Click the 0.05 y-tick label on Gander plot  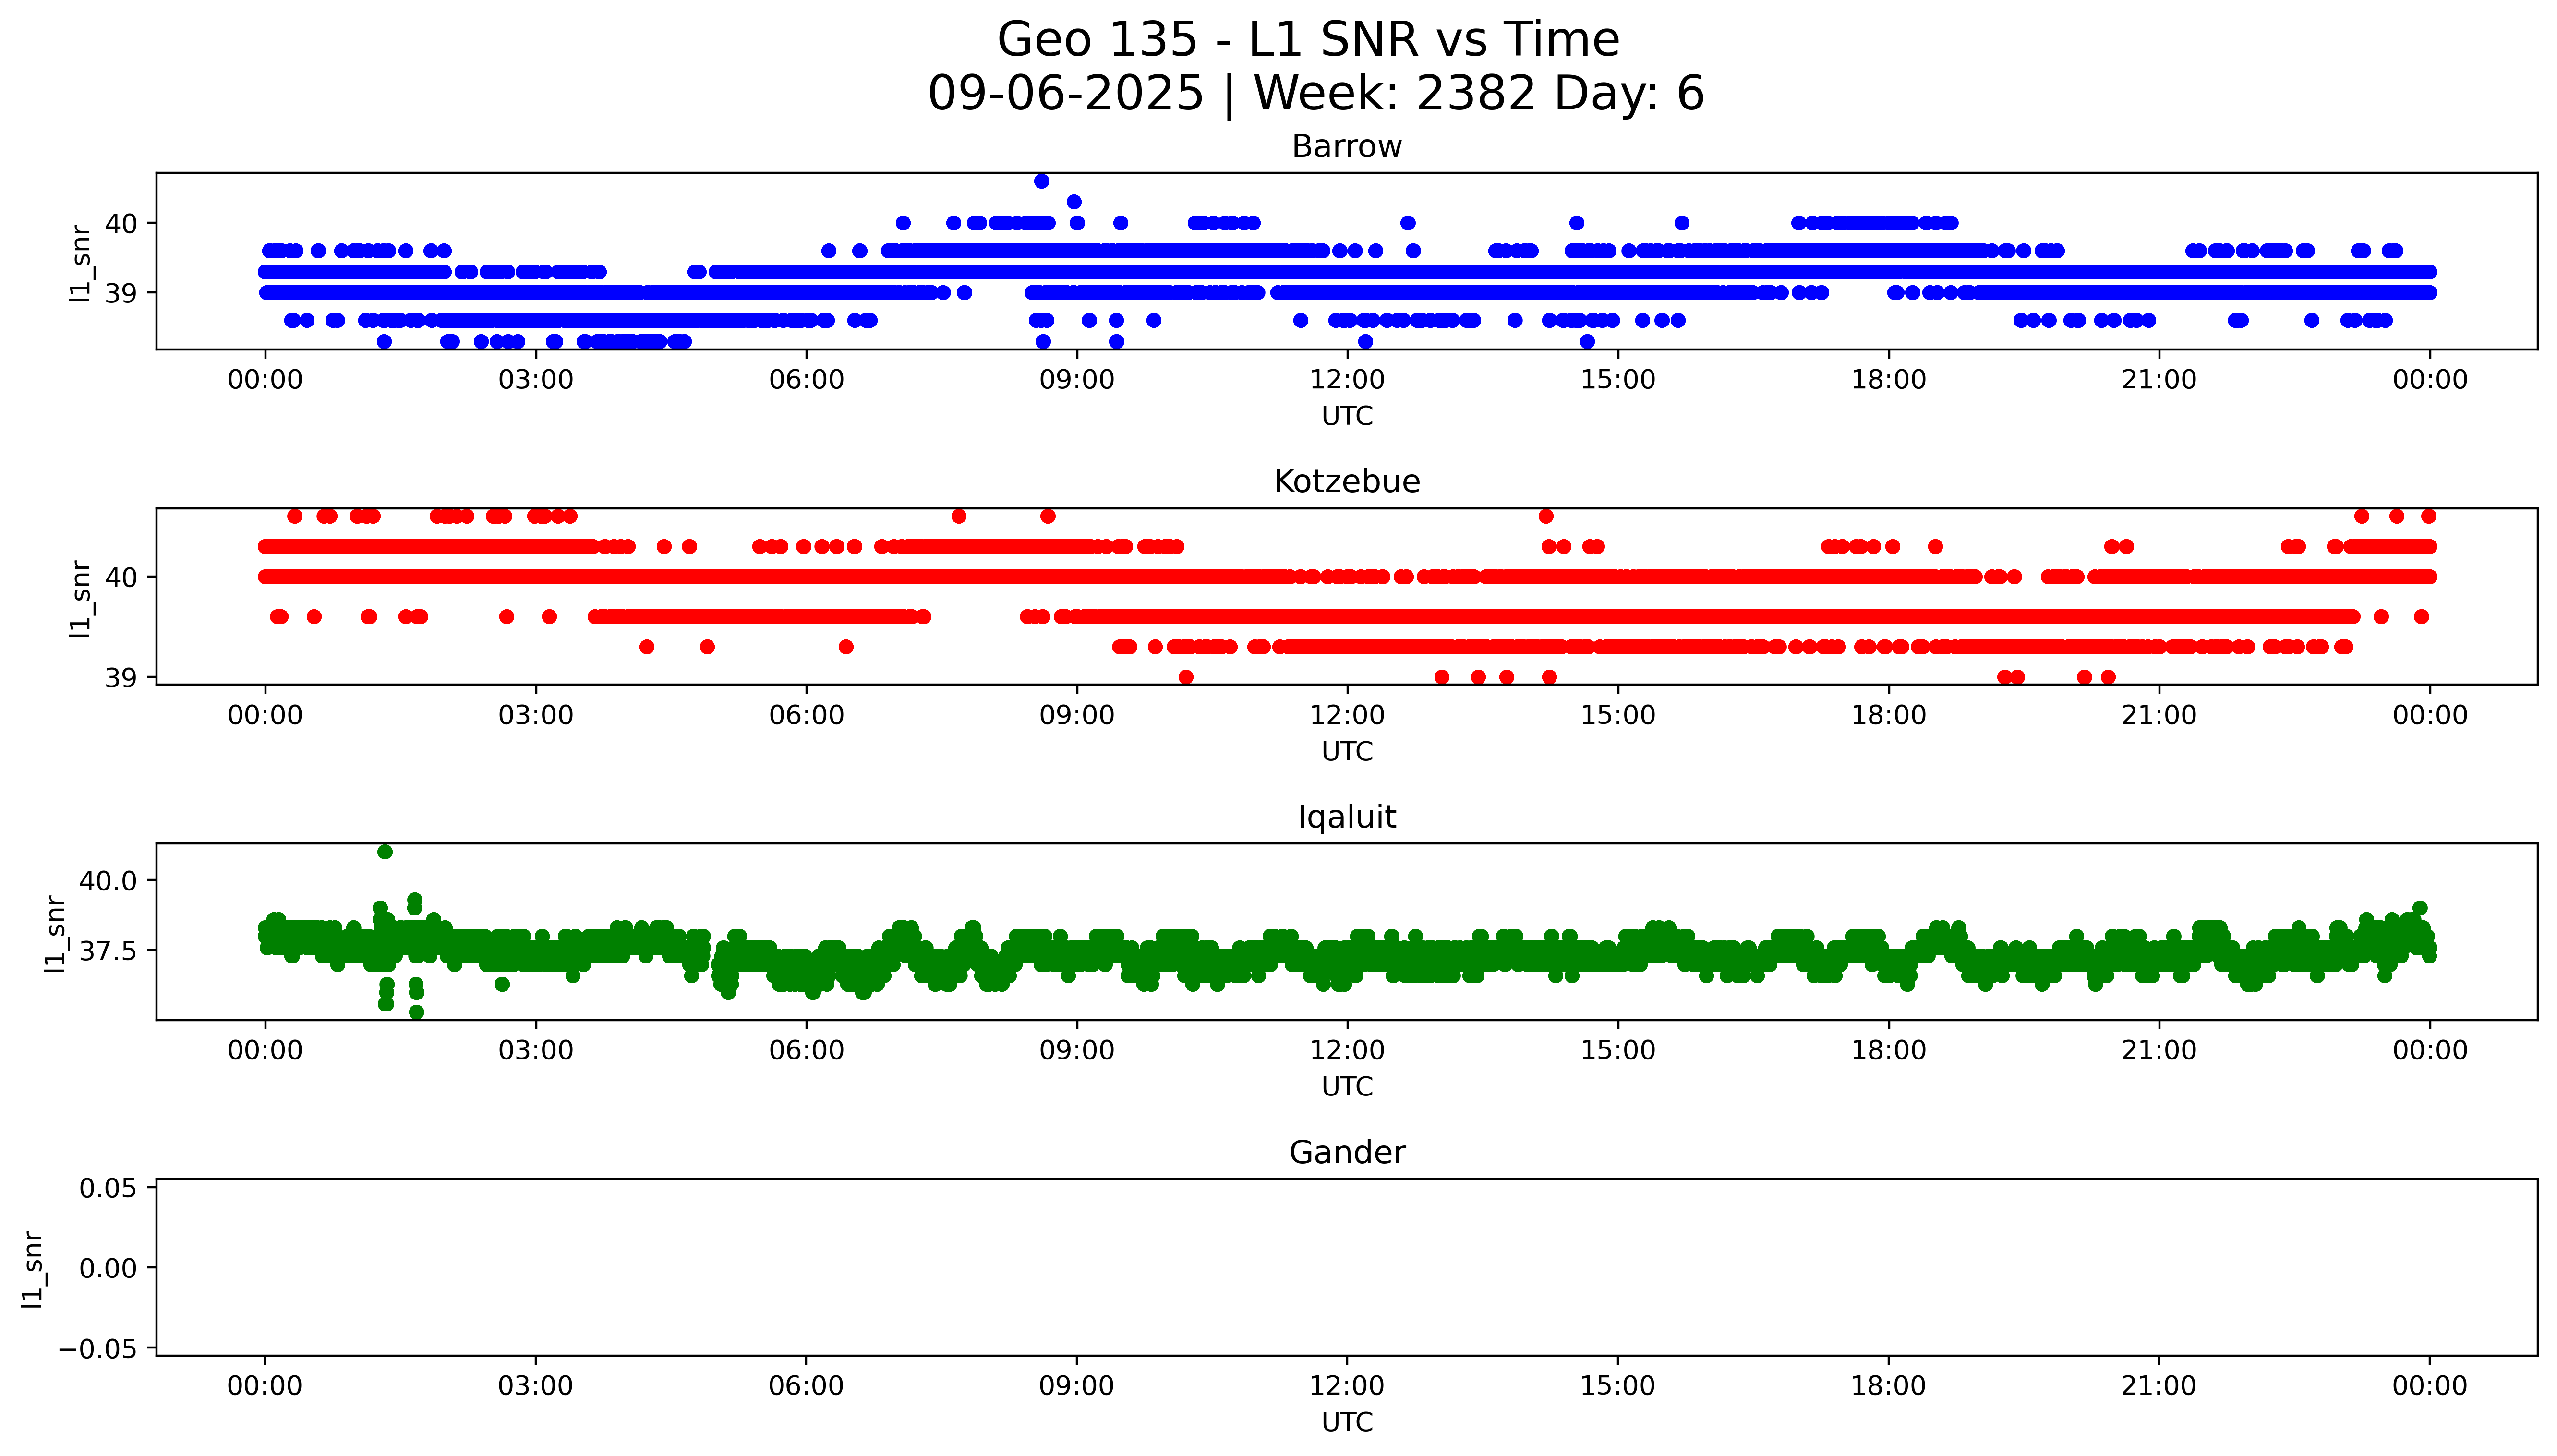[x=109, y=1188]
